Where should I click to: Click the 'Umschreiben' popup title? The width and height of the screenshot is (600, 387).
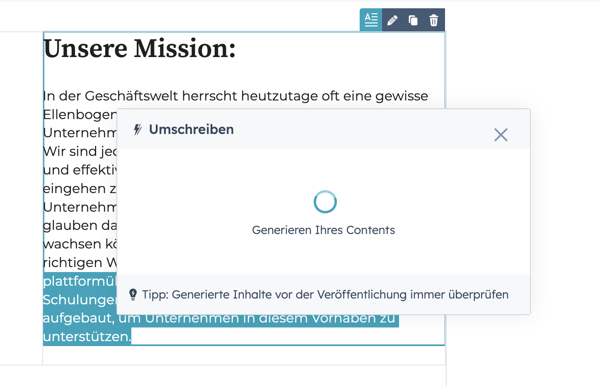[191, 129]
